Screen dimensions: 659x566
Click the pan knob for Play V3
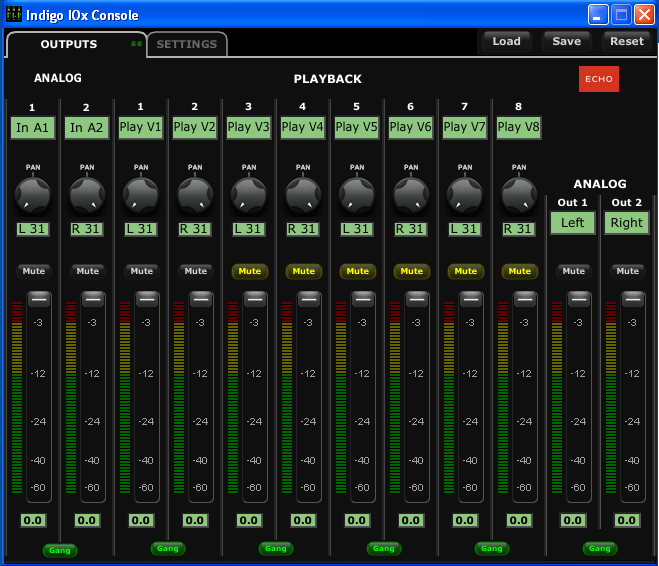point(249,193)
